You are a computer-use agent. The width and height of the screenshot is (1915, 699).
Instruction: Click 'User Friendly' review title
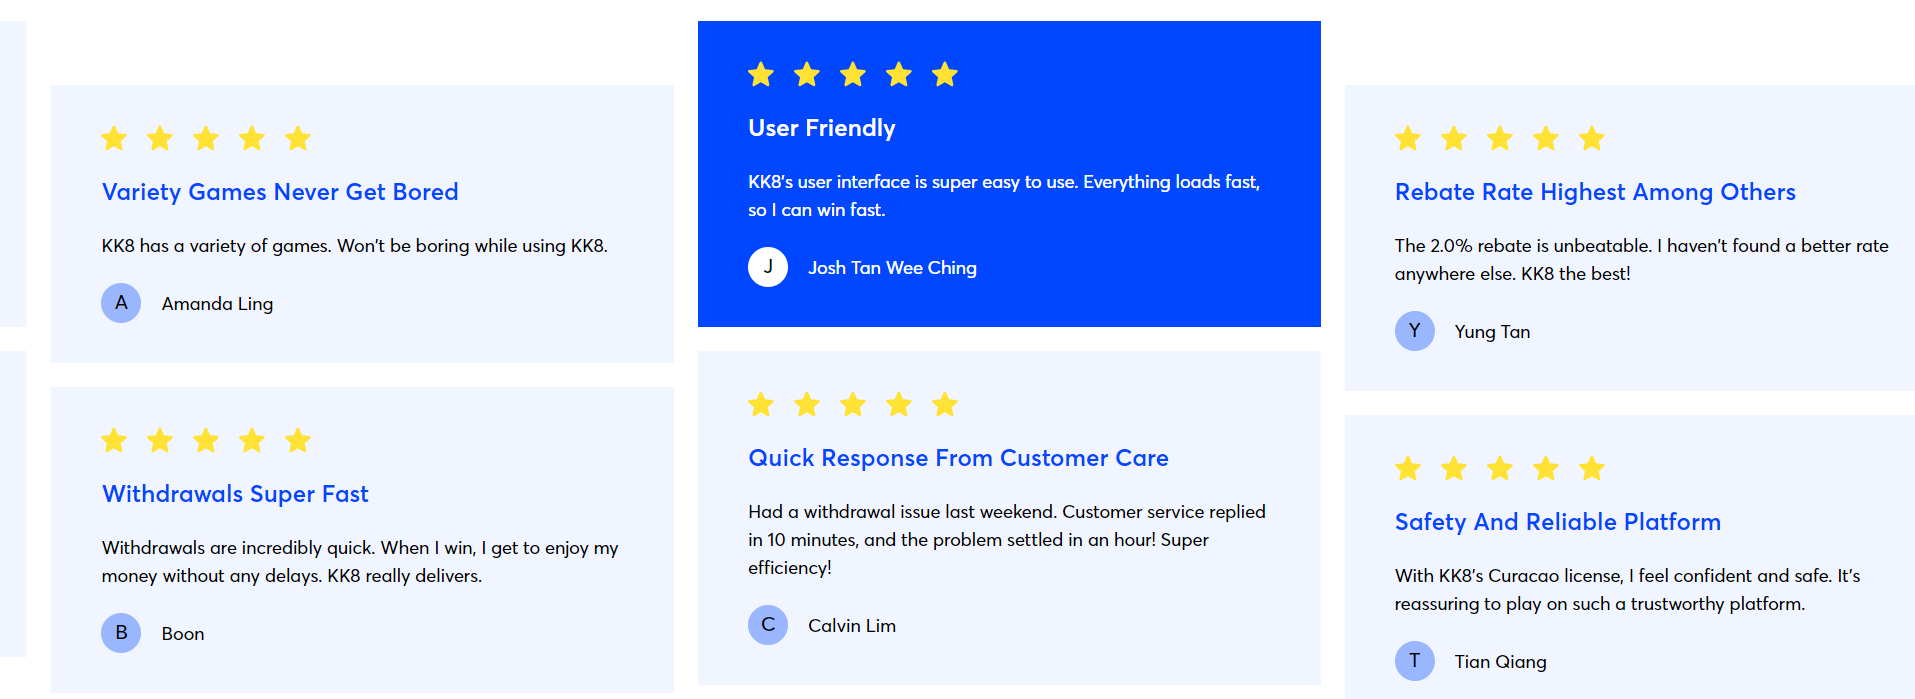[822, 128]
